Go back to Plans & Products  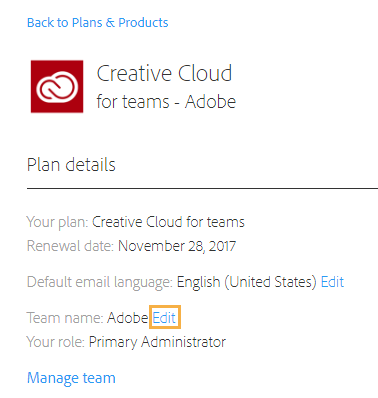click(98, 23)
